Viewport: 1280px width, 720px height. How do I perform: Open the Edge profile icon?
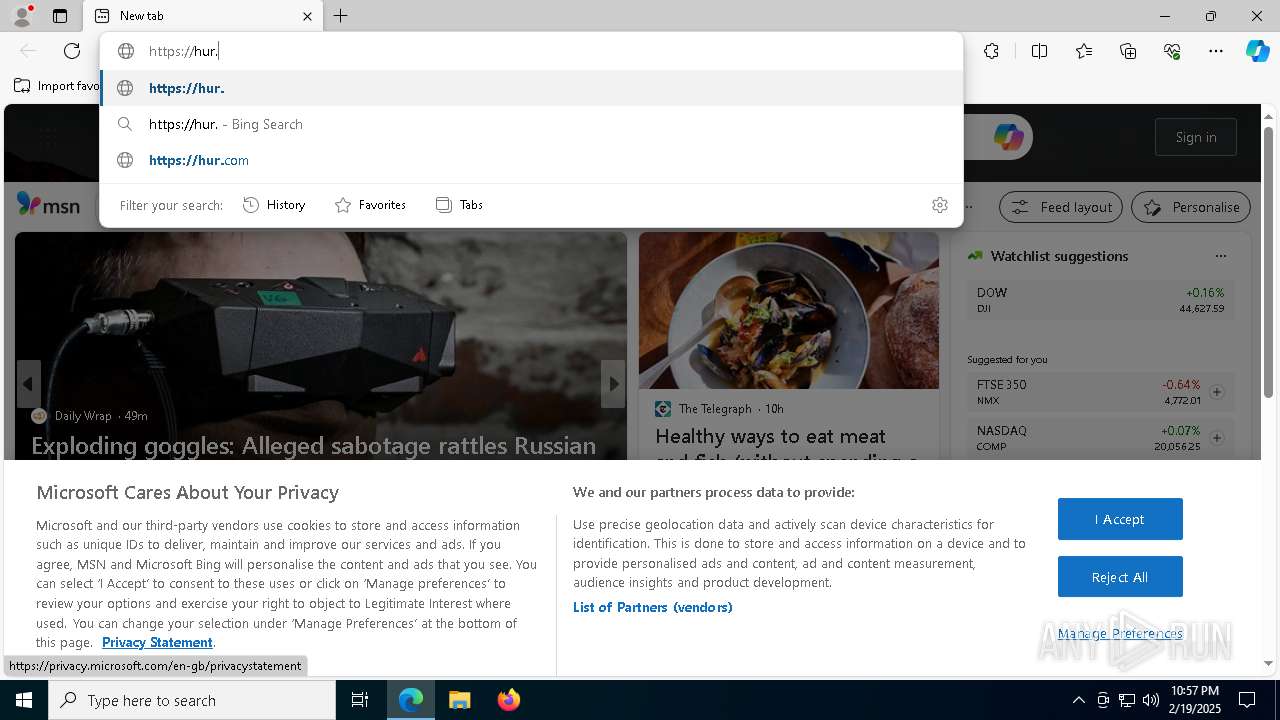click(21, 16)
